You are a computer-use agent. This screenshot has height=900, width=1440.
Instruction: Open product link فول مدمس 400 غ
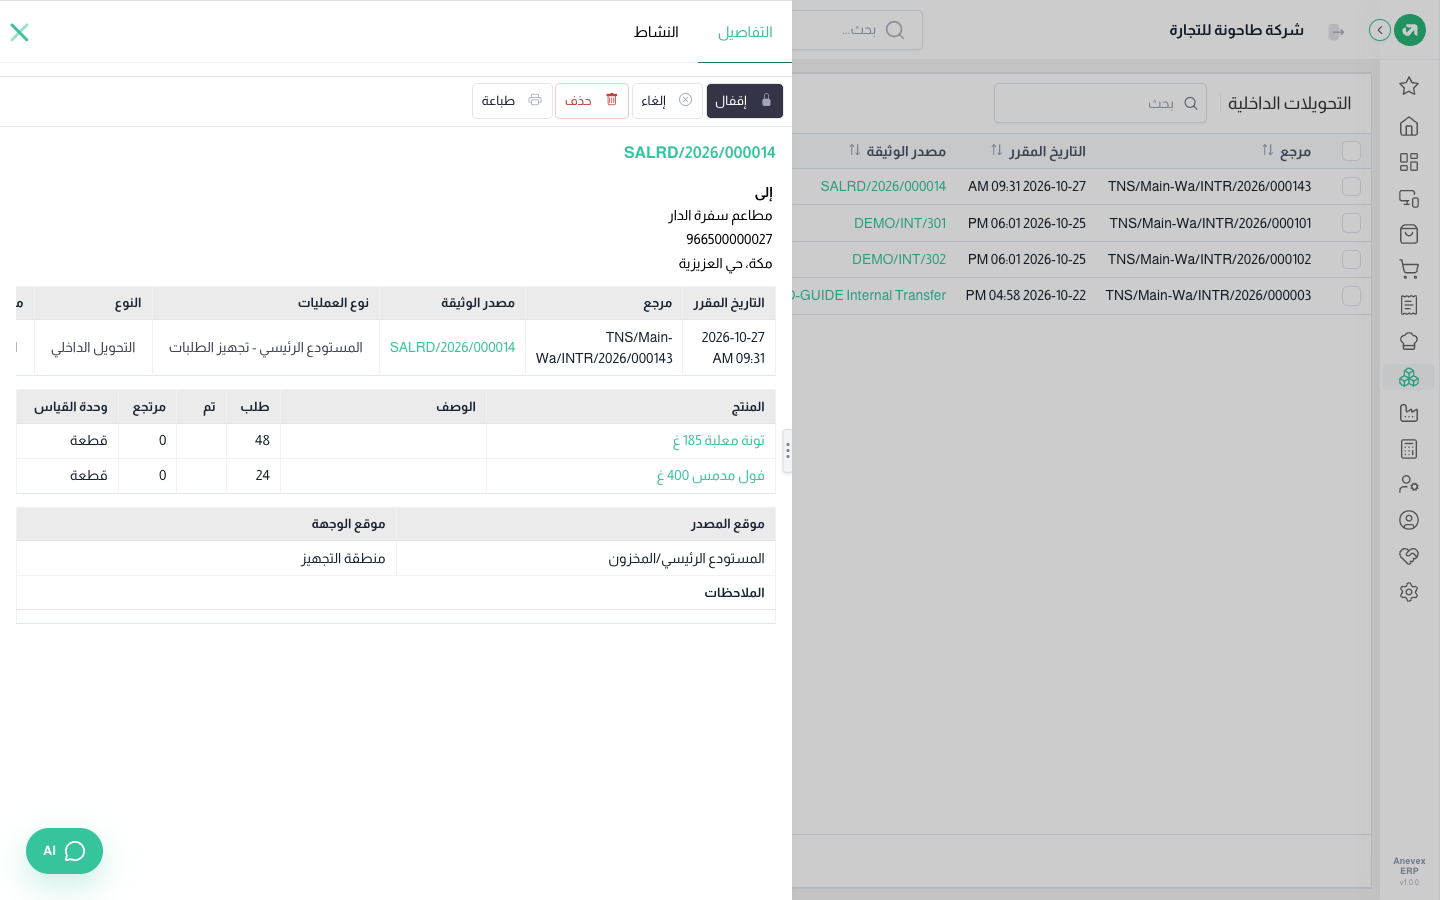tap(710, 475)
